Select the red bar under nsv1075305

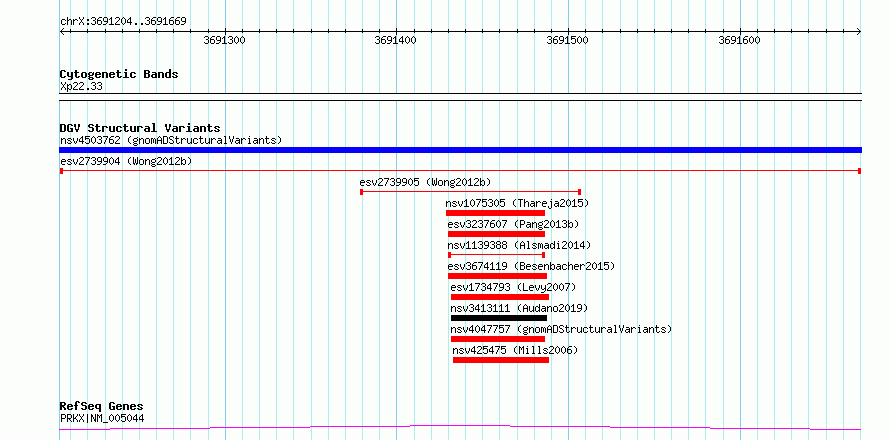pyautogui.click(x=496, y=213)
